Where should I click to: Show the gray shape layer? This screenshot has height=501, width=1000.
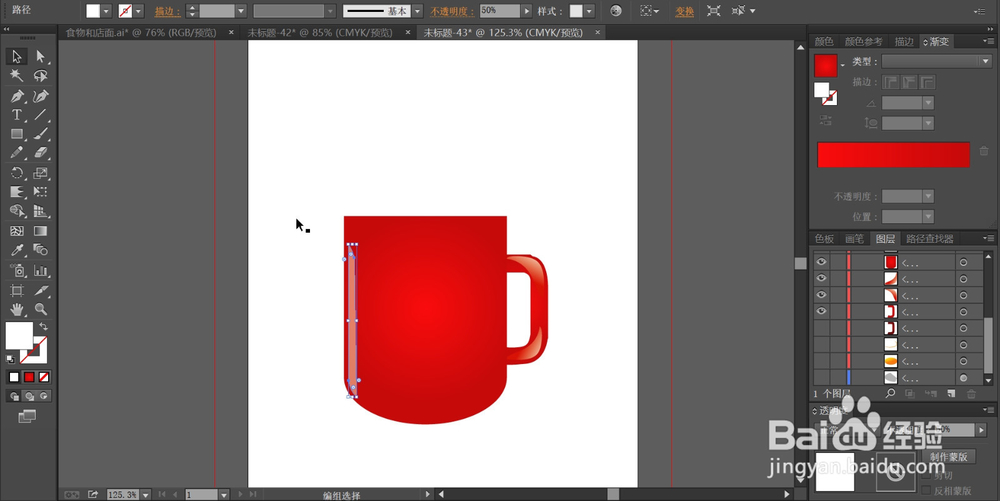pos(821,378)
